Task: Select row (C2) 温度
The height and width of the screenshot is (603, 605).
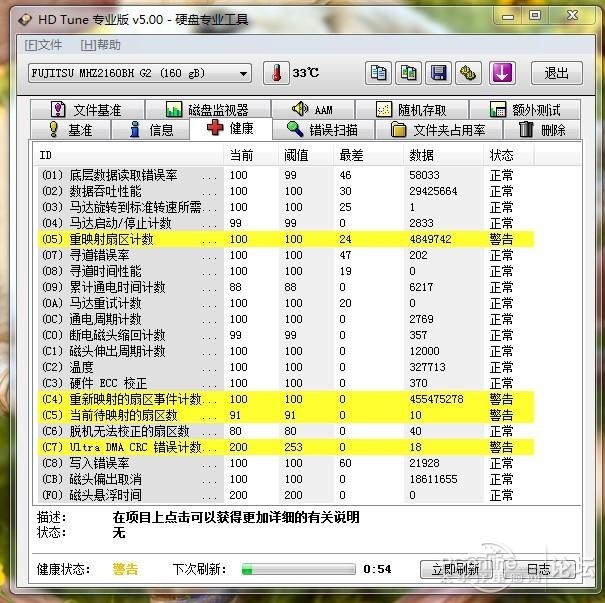Action: pyautogui.click(x=286, y=367)
